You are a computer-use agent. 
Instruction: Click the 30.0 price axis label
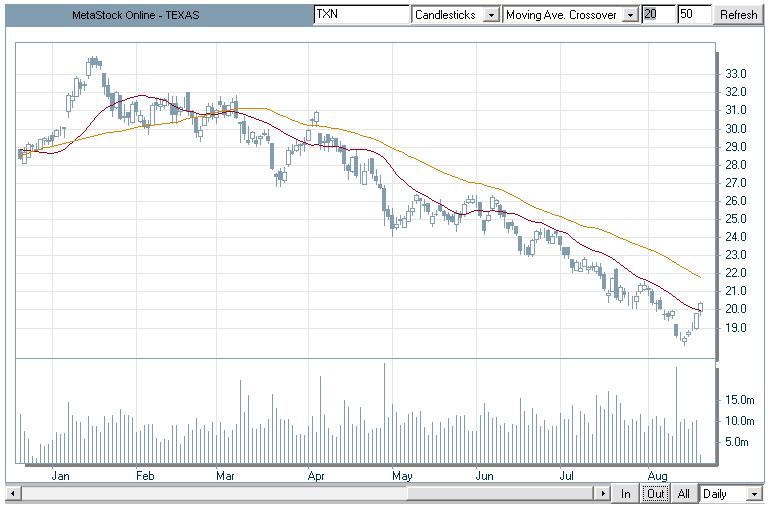click(736, 128)
